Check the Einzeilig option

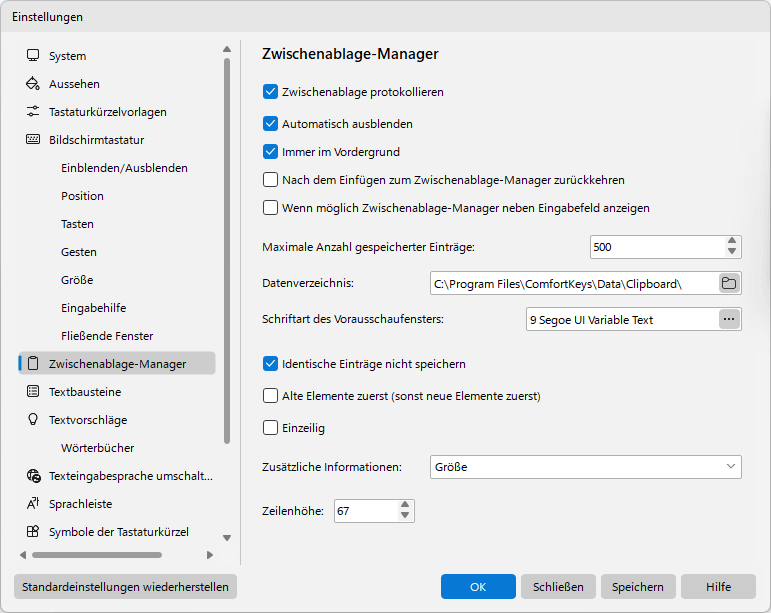(x=270, y=428)
